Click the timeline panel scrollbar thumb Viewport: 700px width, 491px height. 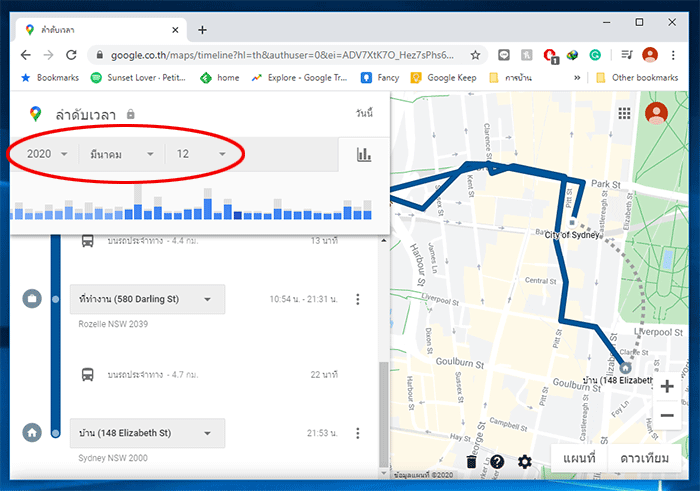(x=383, y=413)
